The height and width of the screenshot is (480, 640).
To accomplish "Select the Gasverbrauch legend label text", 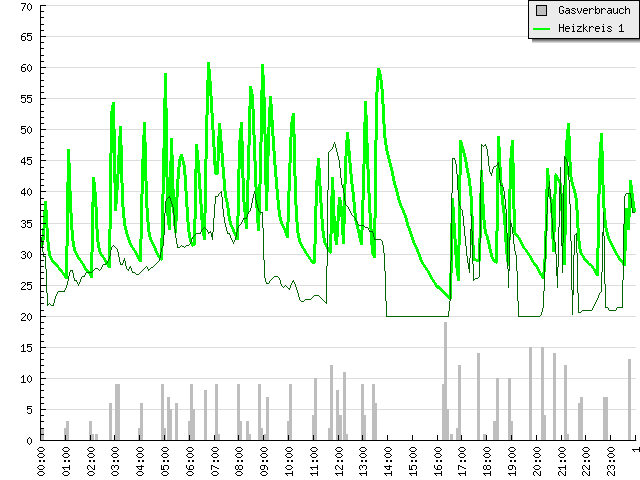I will point(594,10).
